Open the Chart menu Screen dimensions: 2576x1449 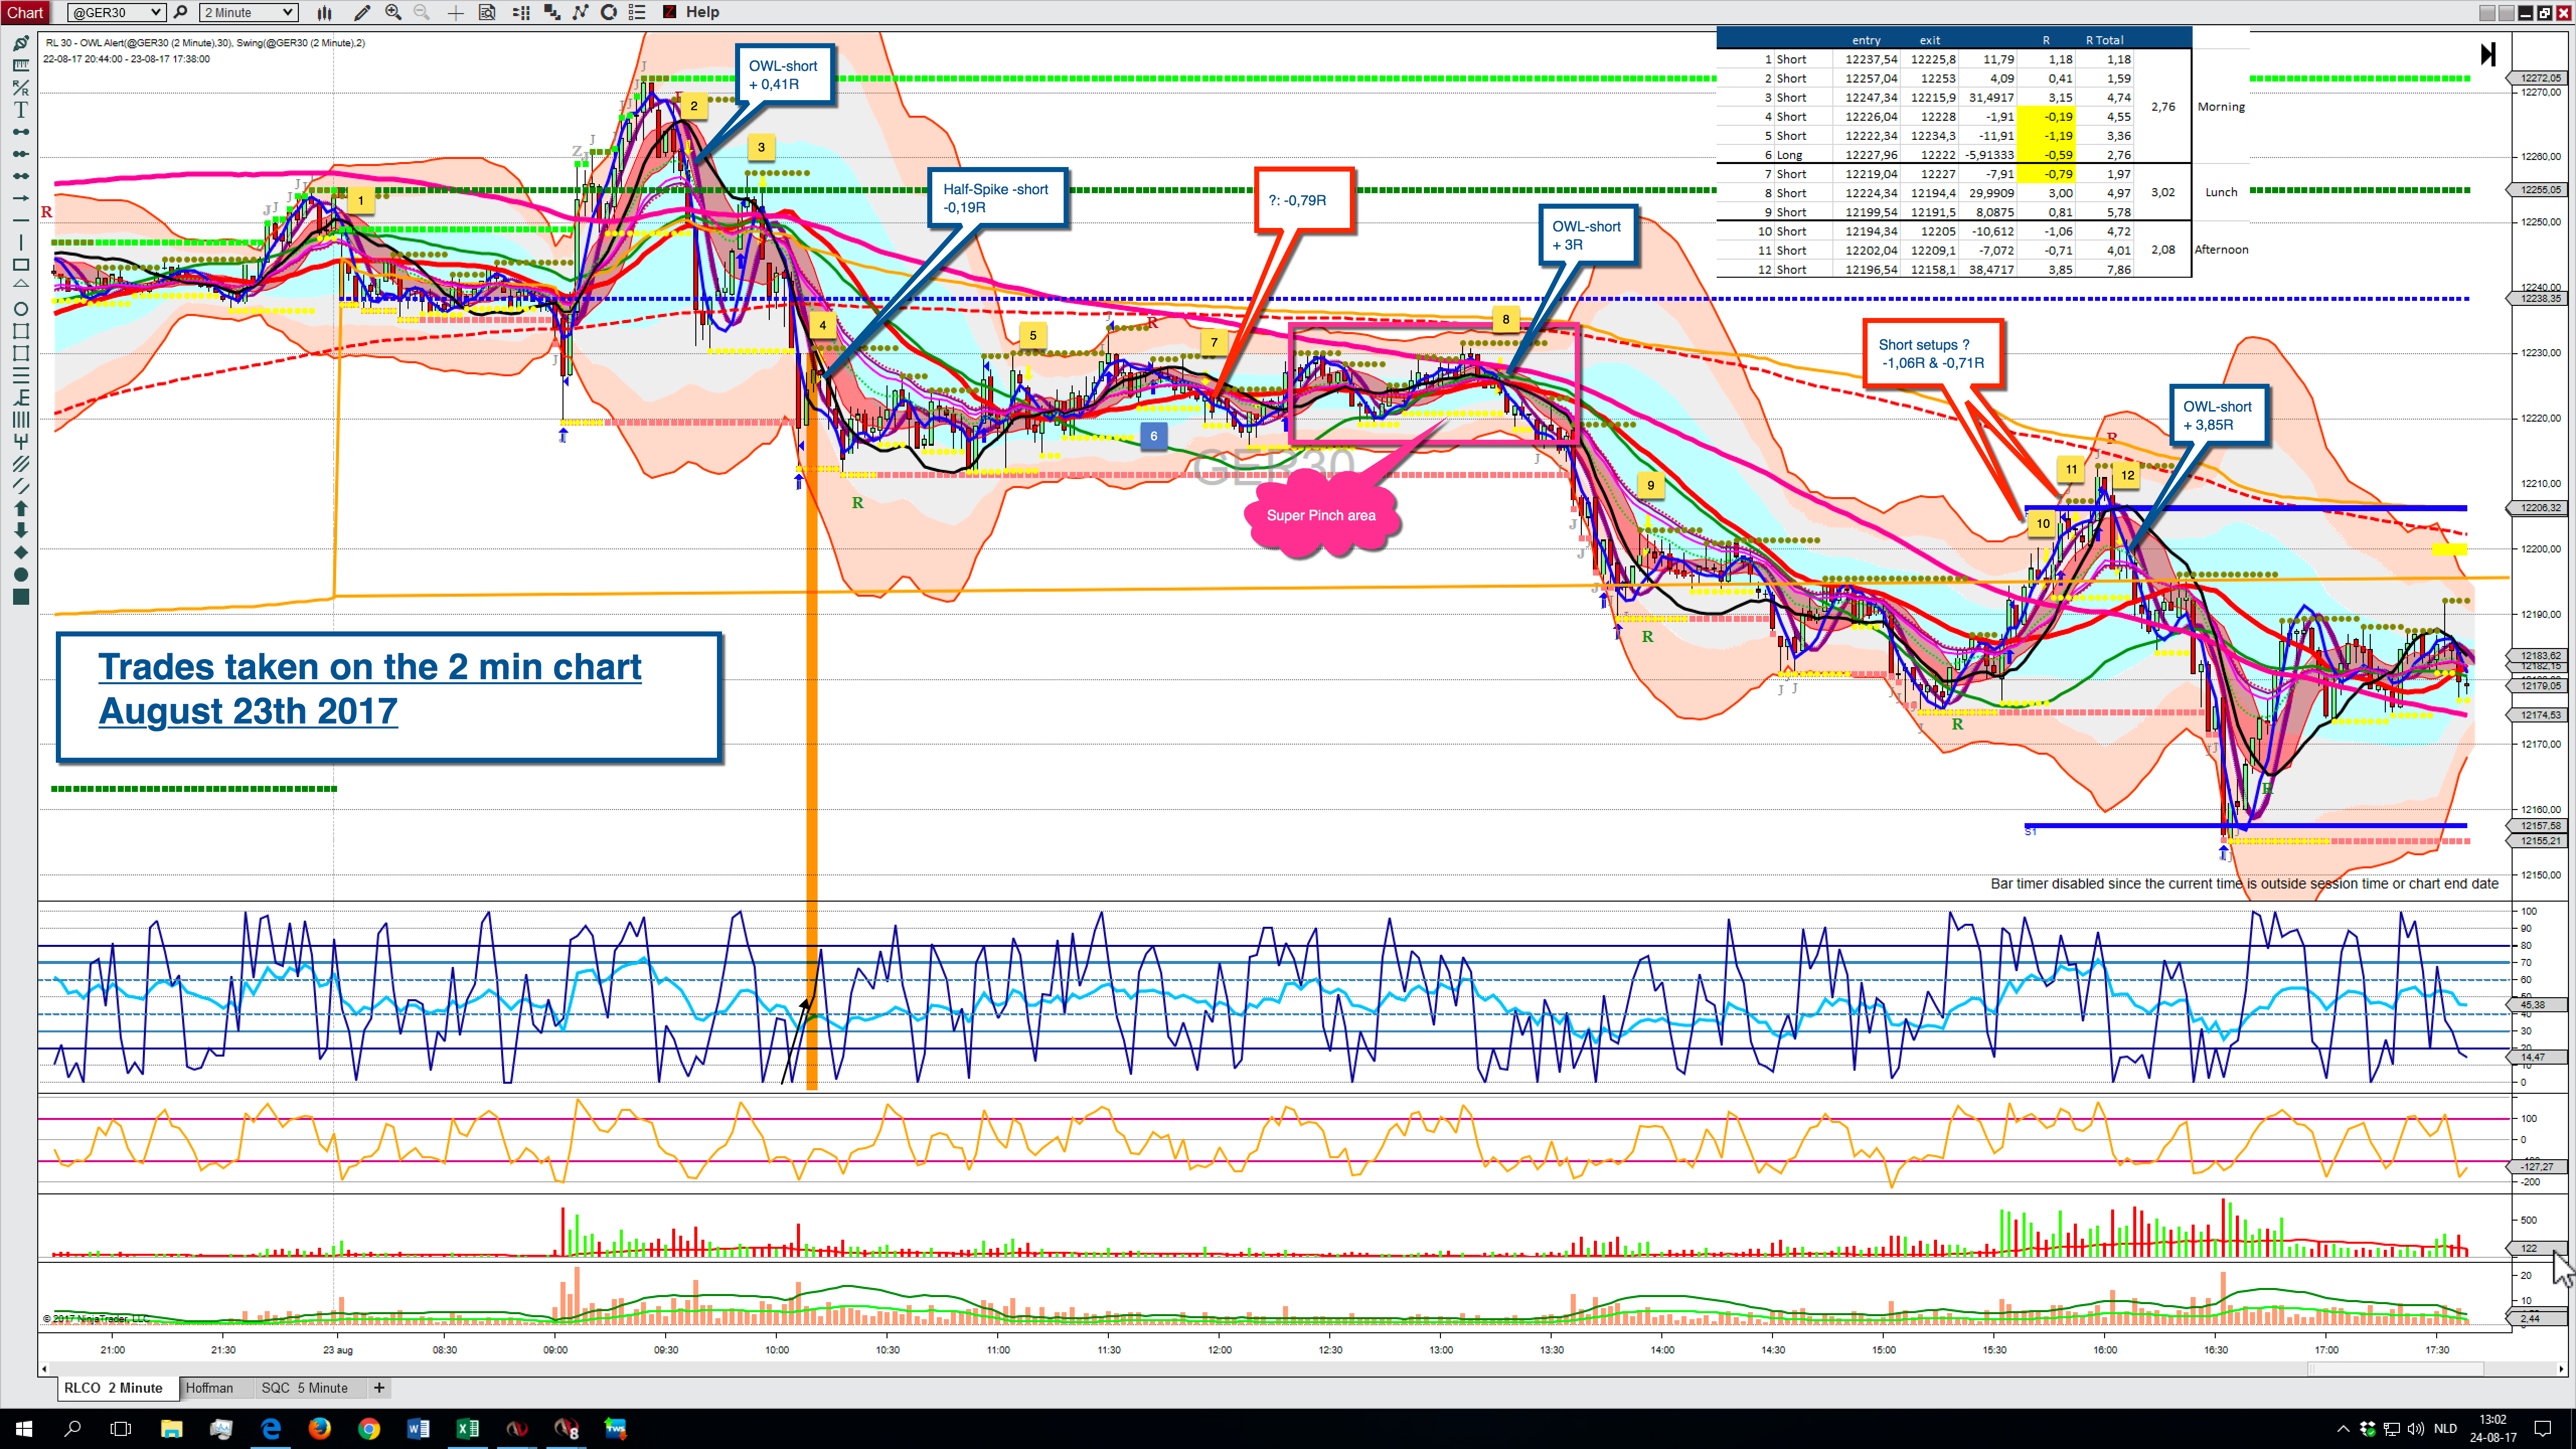click(x=24, y=12)
